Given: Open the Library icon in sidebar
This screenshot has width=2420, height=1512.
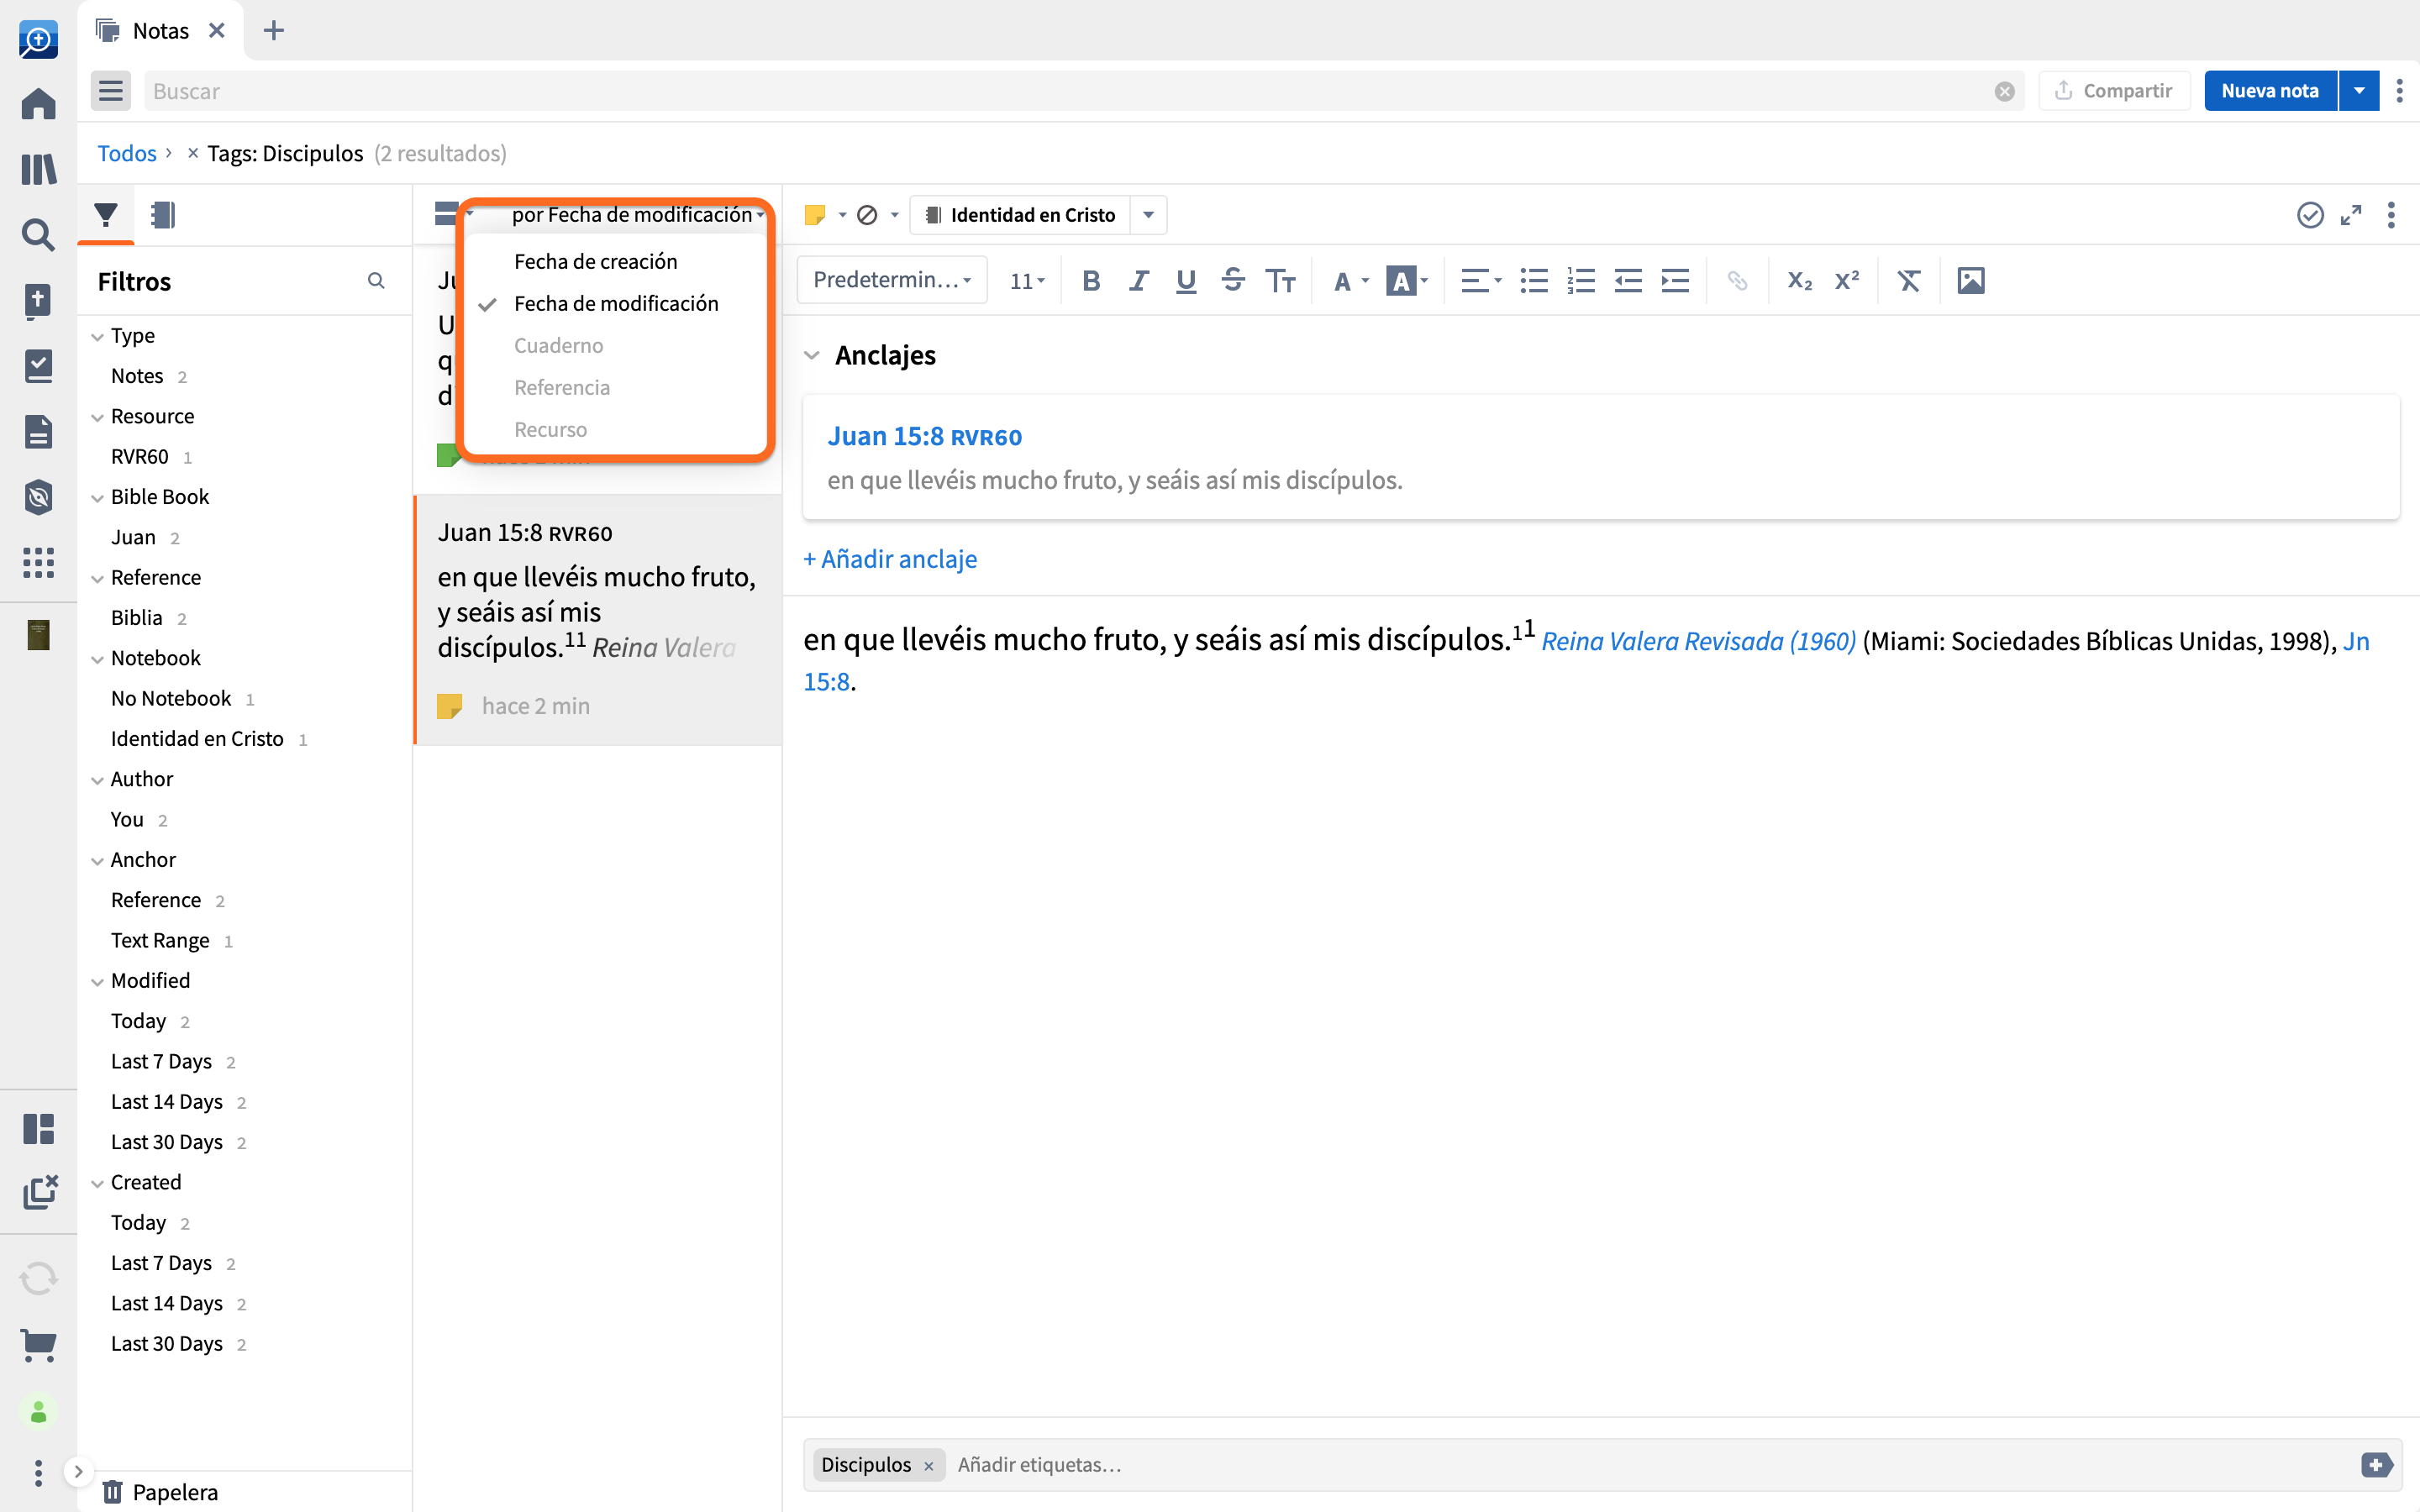Looking at the screenshot, I should tap(38, 168).
